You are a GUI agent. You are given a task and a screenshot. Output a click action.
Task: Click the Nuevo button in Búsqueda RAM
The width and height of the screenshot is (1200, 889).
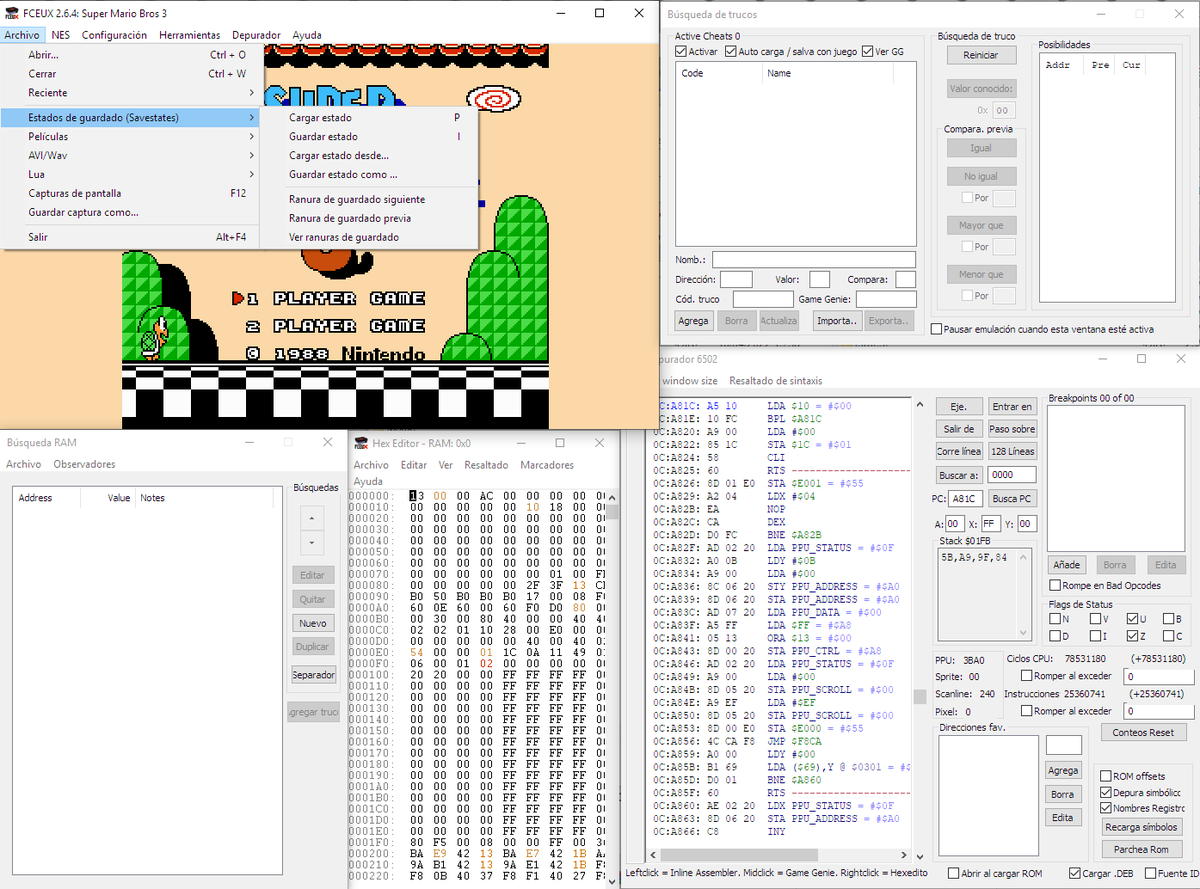[313, 623]
